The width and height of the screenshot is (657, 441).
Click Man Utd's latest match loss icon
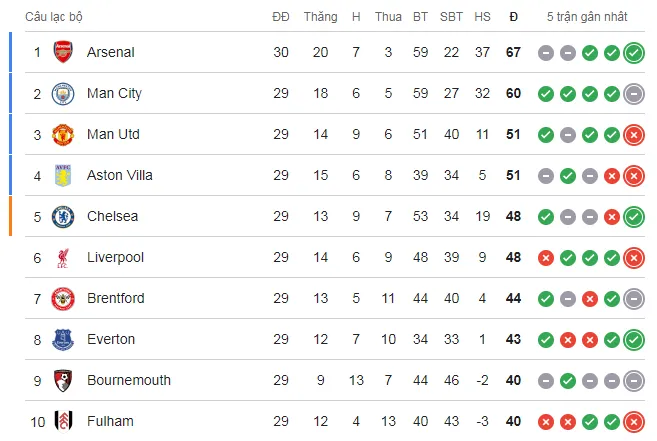633,135
